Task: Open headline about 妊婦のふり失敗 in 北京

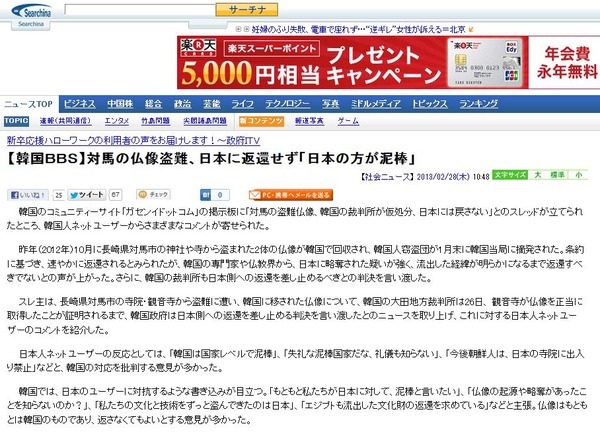Action: pos(359,29)
